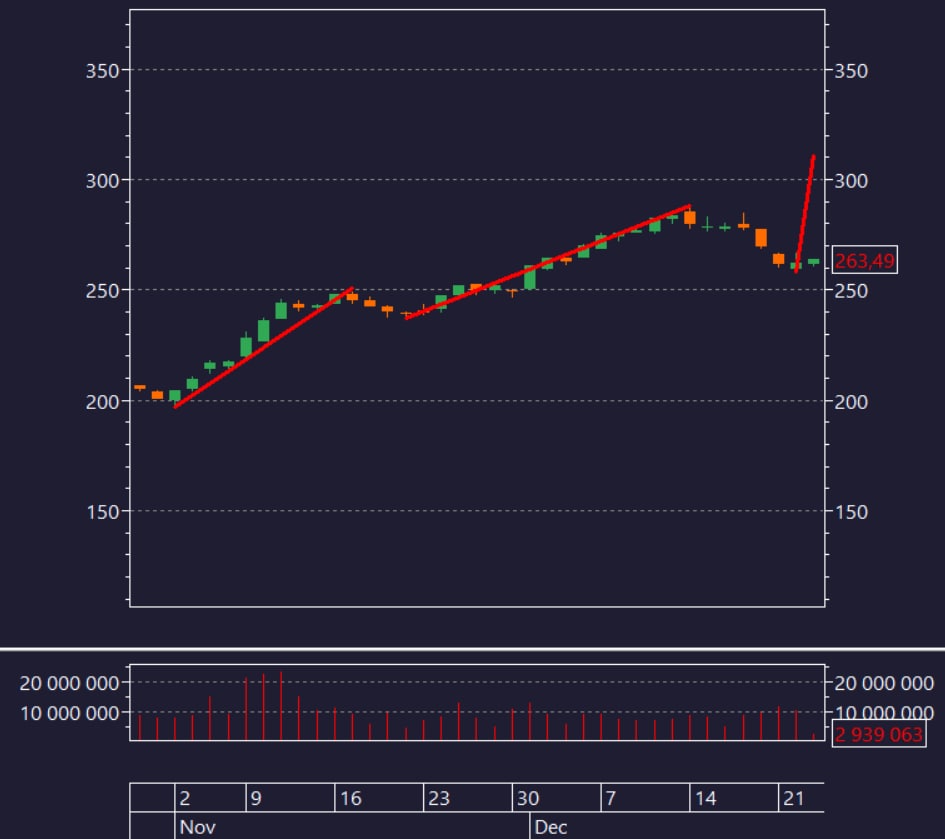
Task: Click the 250 label on left price axis
Action: [102, 291]
